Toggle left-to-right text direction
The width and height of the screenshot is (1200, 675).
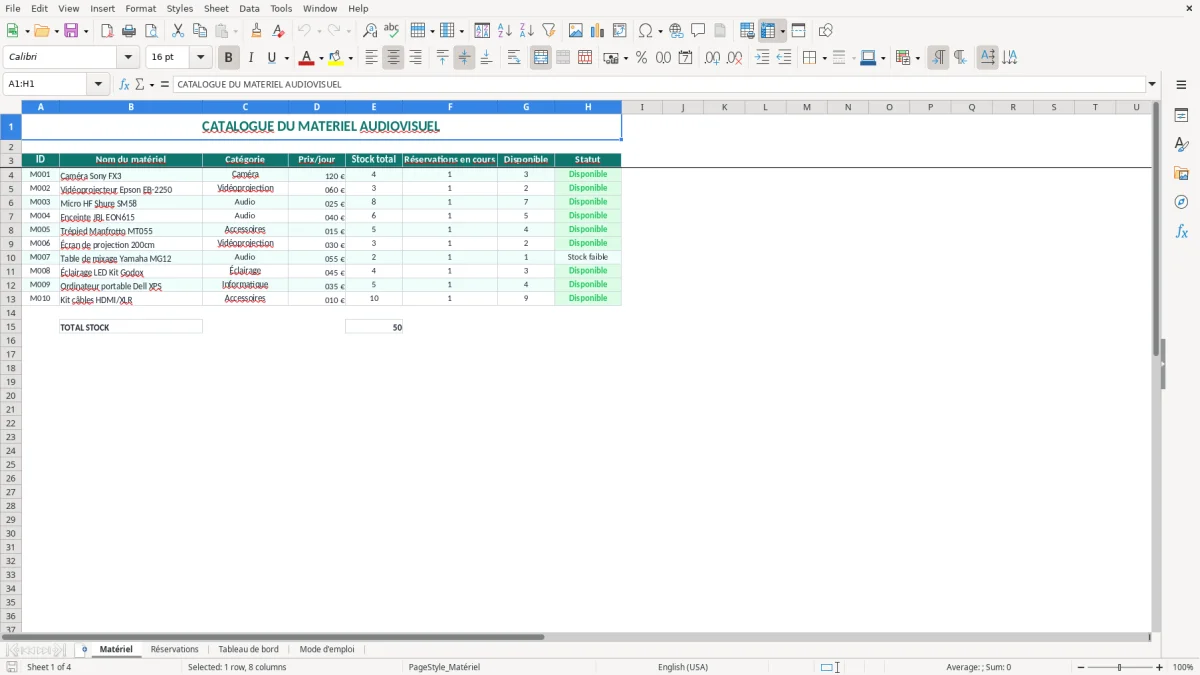coord(938,58)
